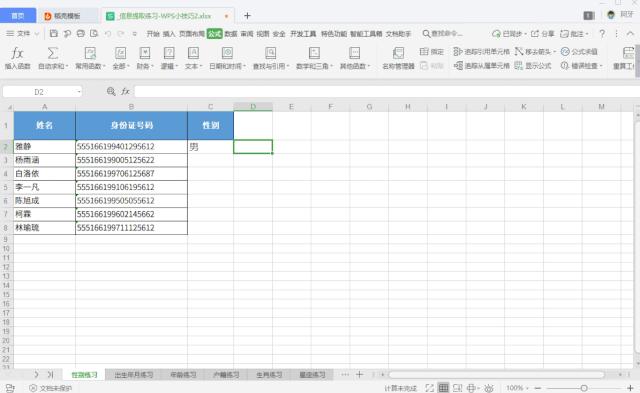This screenshot has width=640, height=393.
Task: Click the new tab plus button
Action: click(247, 16)
